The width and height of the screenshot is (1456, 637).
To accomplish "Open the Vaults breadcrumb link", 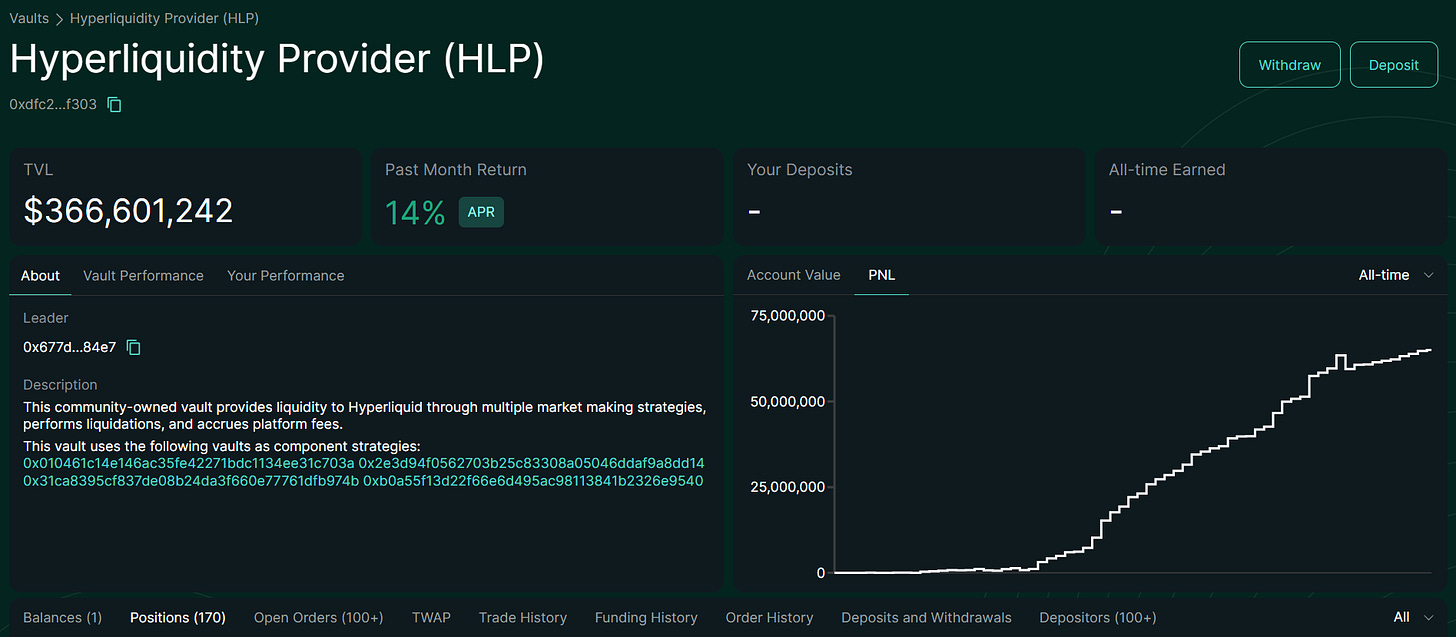I will pyautogui.click(x=29, y=18).
